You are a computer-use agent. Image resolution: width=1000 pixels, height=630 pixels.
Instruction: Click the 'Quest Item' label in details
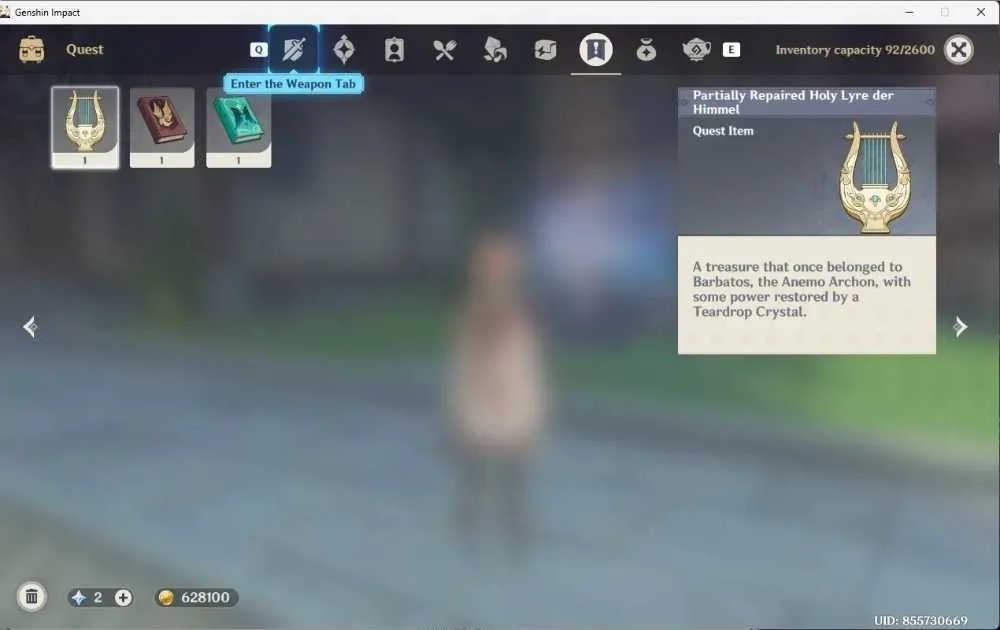tap(723, 131)
